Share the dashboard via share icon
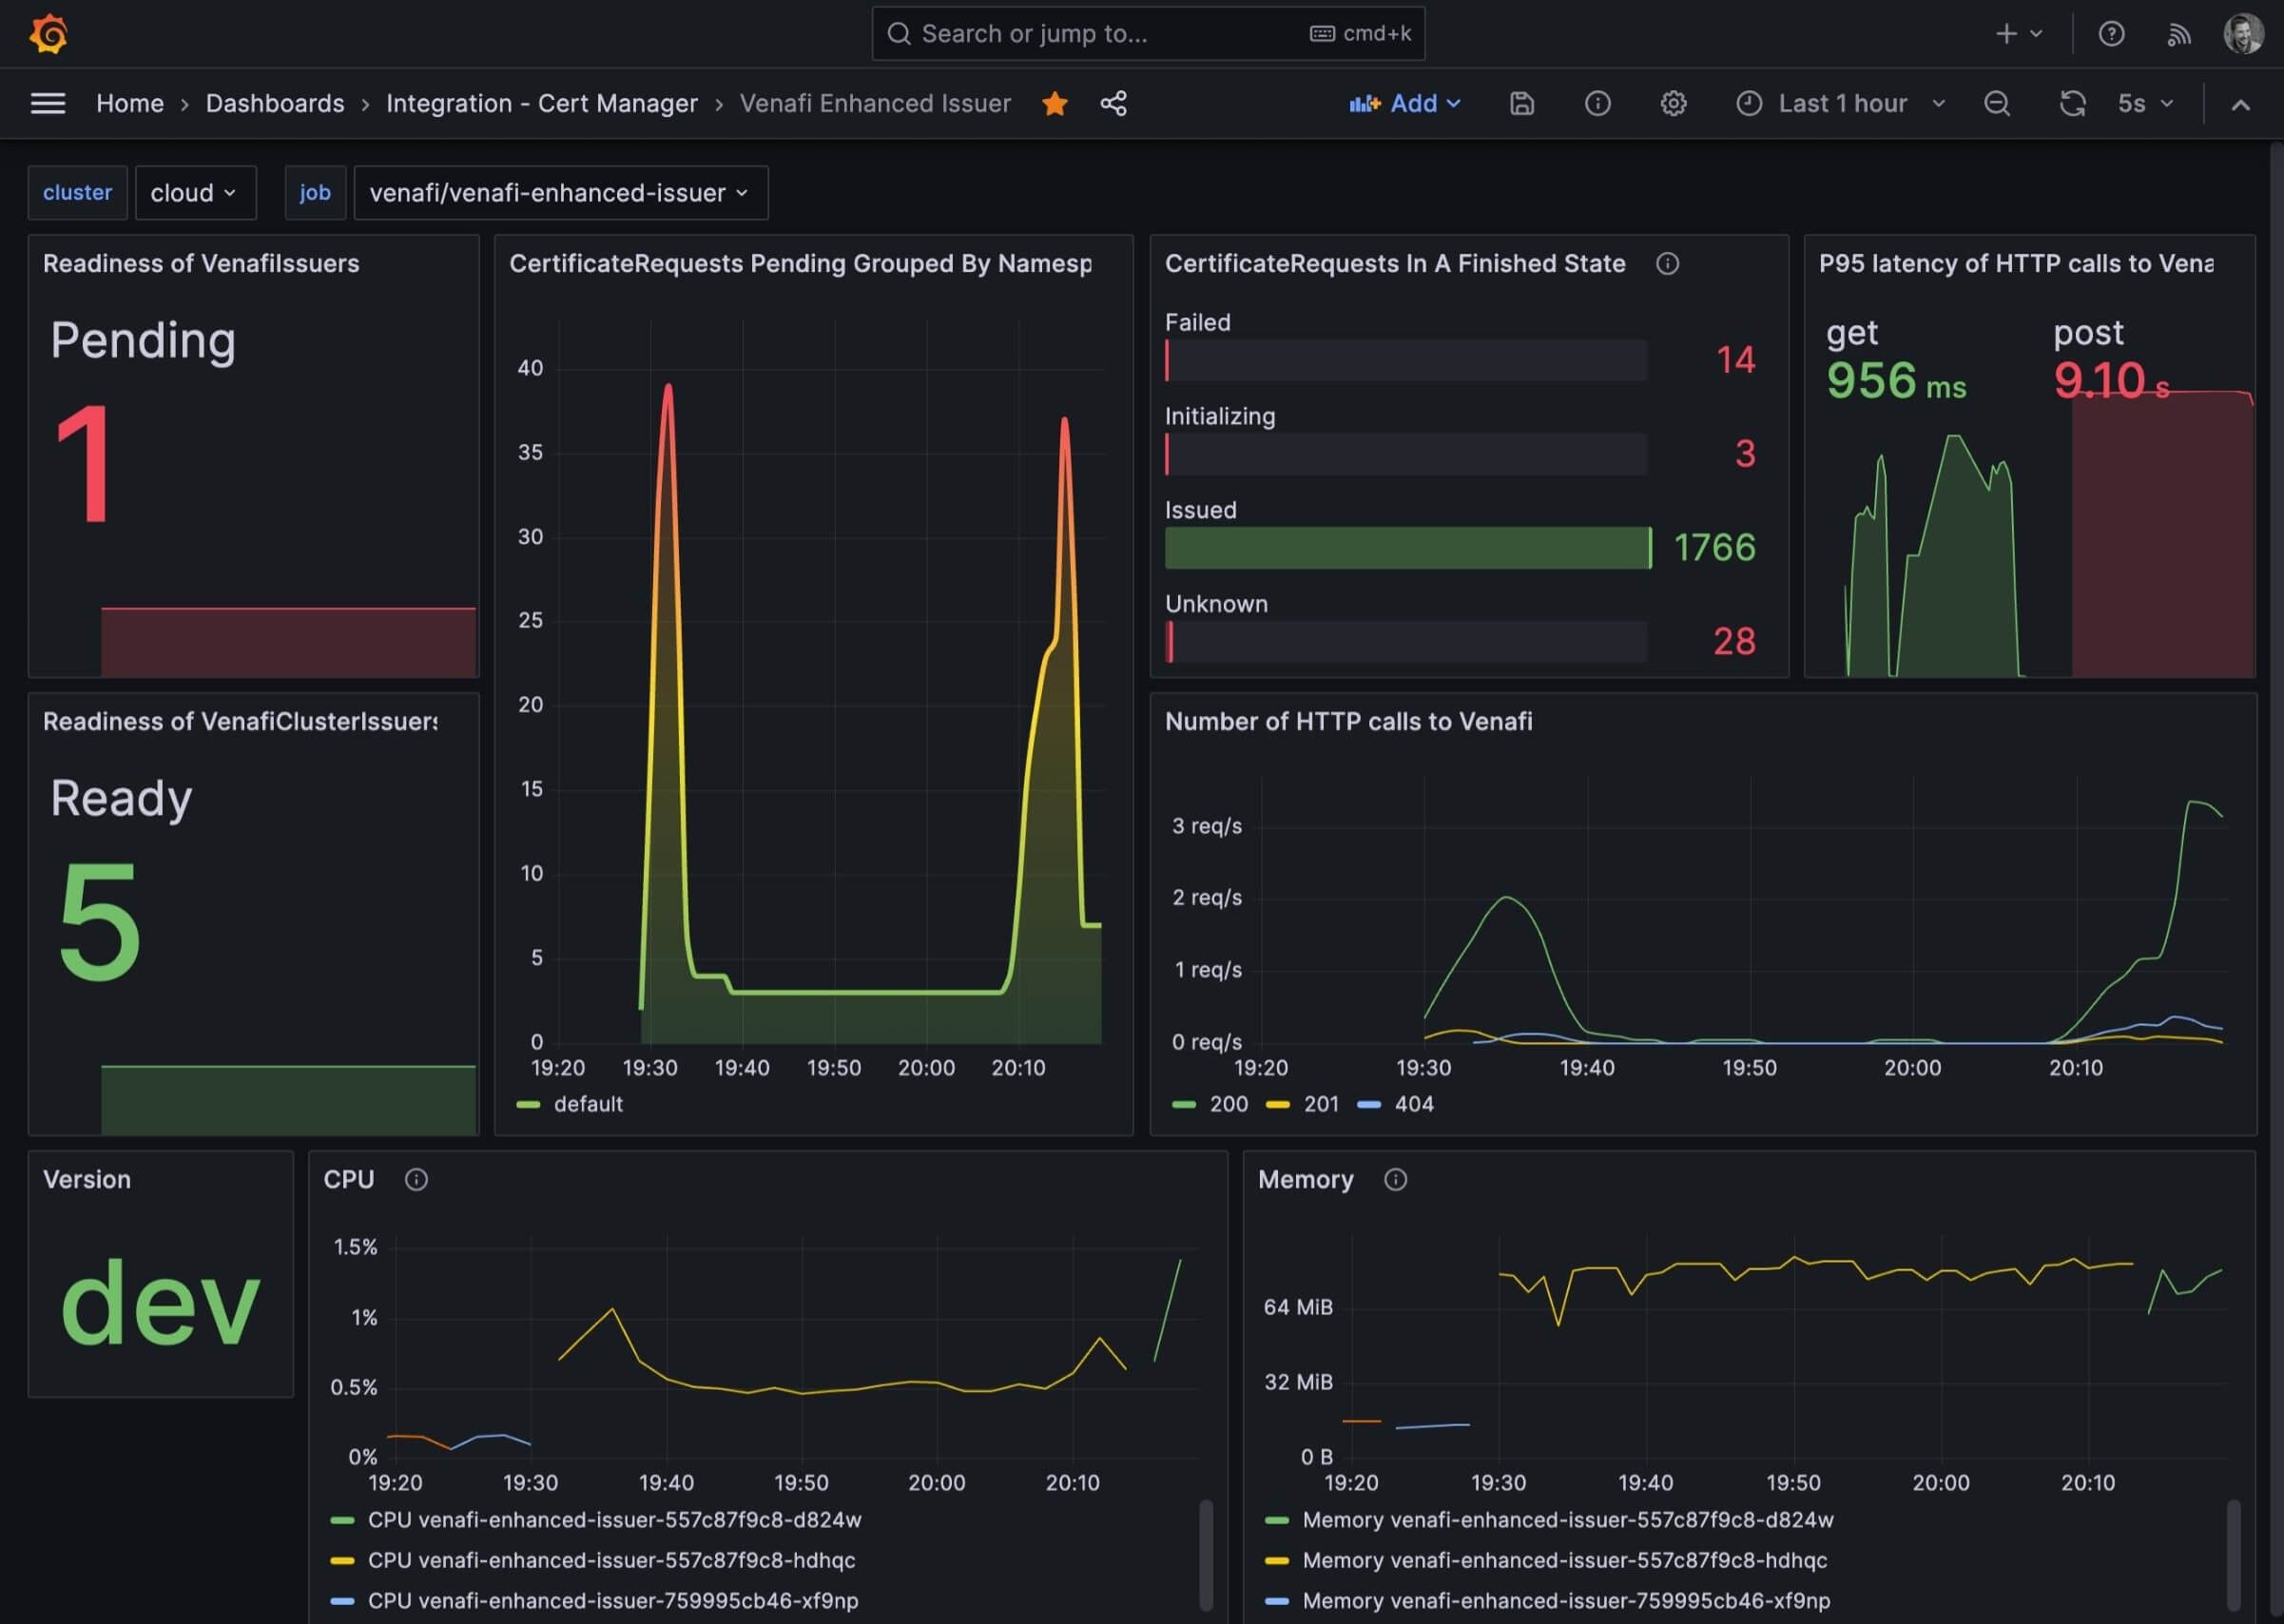This screenshot has width=2284, height=1624. pyautogui.click(x=1113, y=103)
